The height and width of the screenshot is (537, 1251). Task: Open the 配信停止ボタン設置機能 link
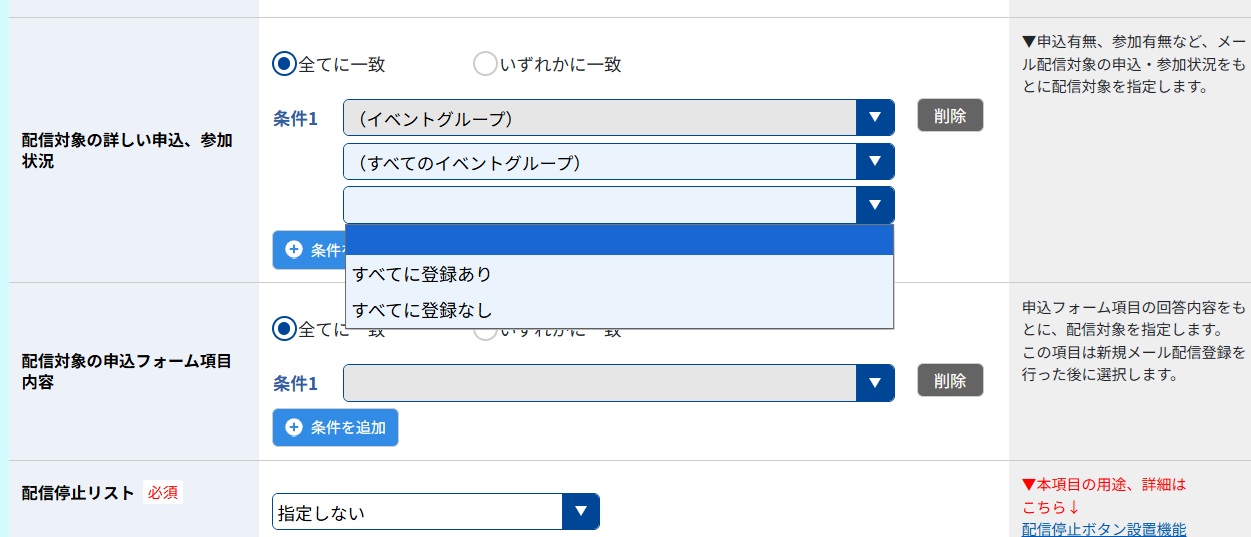tap(1104, 529)
